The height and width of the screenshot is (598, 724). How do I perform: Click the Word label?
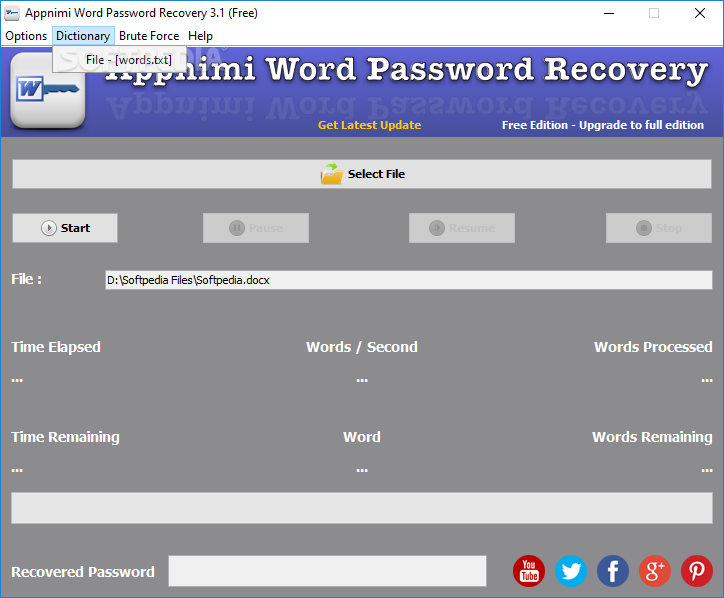(x=362, y=437)
